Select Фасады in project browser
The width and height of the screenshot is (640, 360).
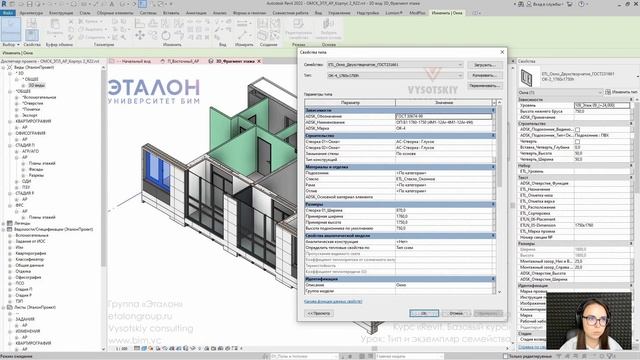[36, 169]
